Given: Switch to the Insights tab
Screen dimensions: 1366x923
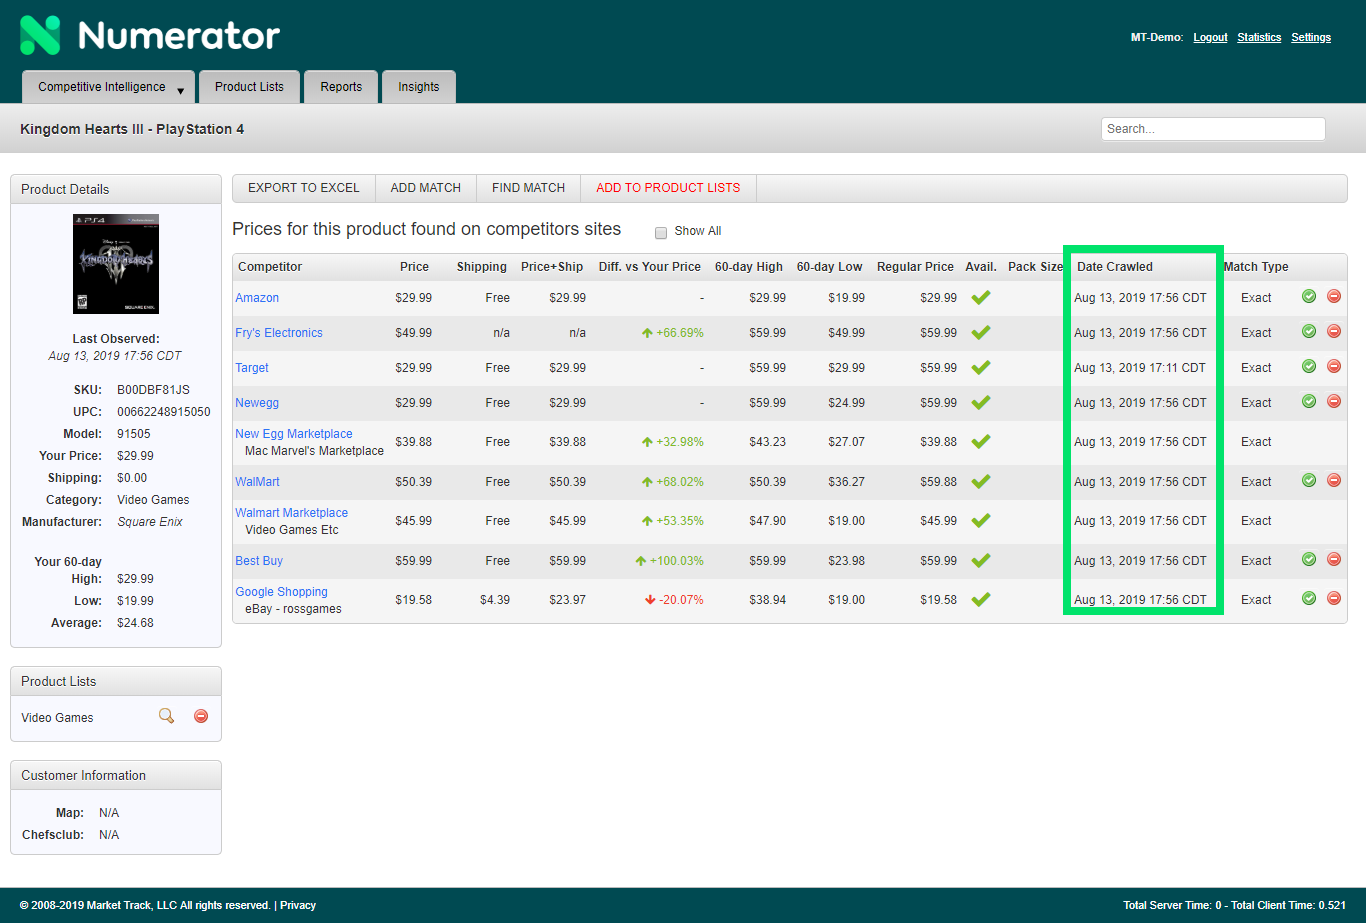Looking at the screenshot, I should pos(418,87).
